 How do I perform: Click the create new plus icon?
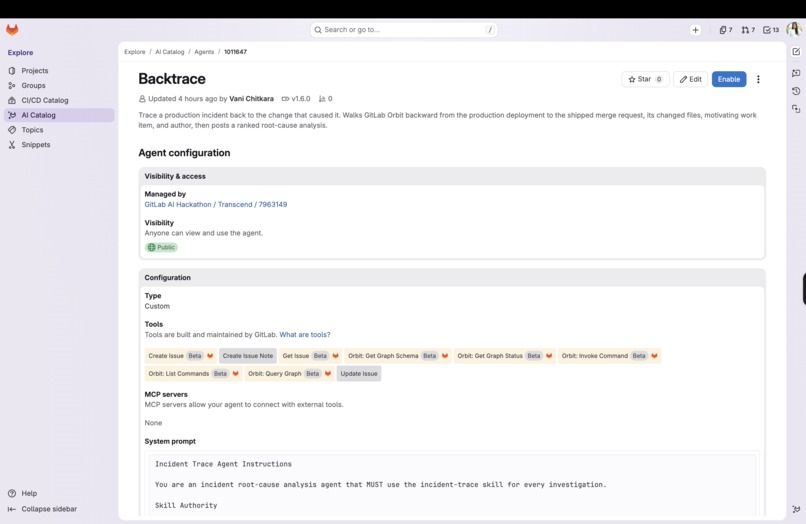(695, 30)
